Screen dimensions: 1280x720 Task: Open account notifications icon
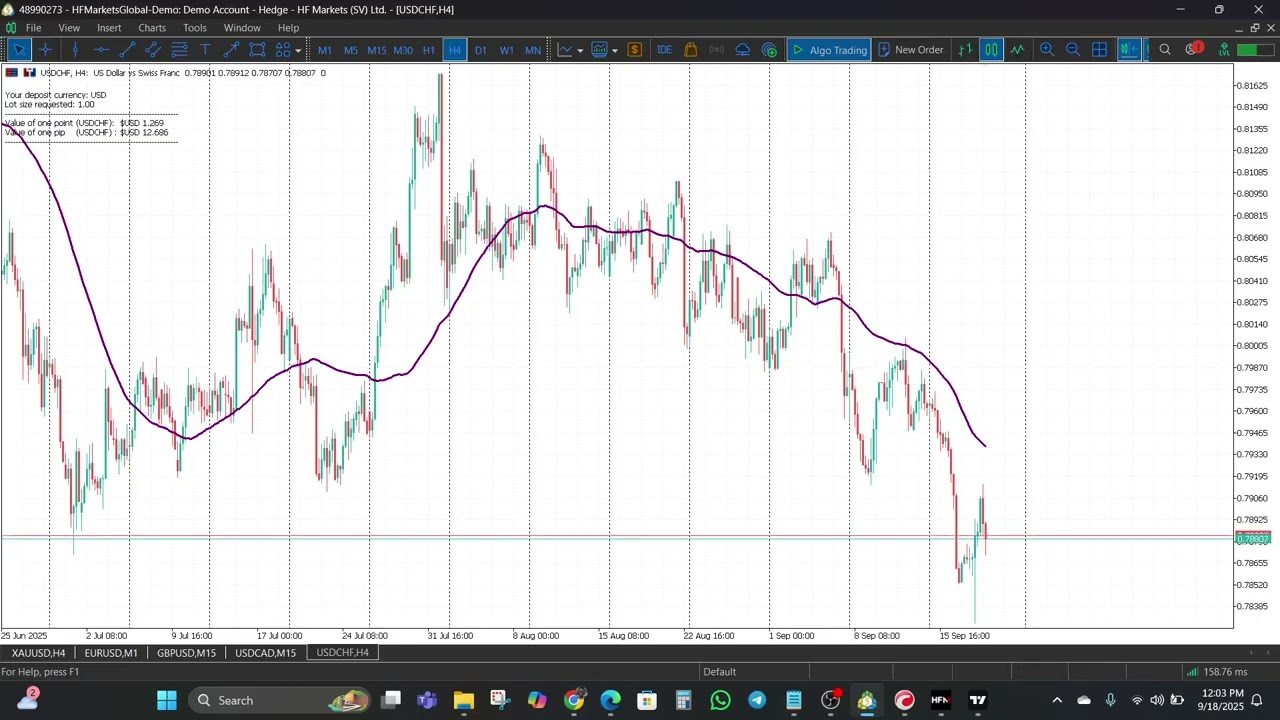[1193, 49]
